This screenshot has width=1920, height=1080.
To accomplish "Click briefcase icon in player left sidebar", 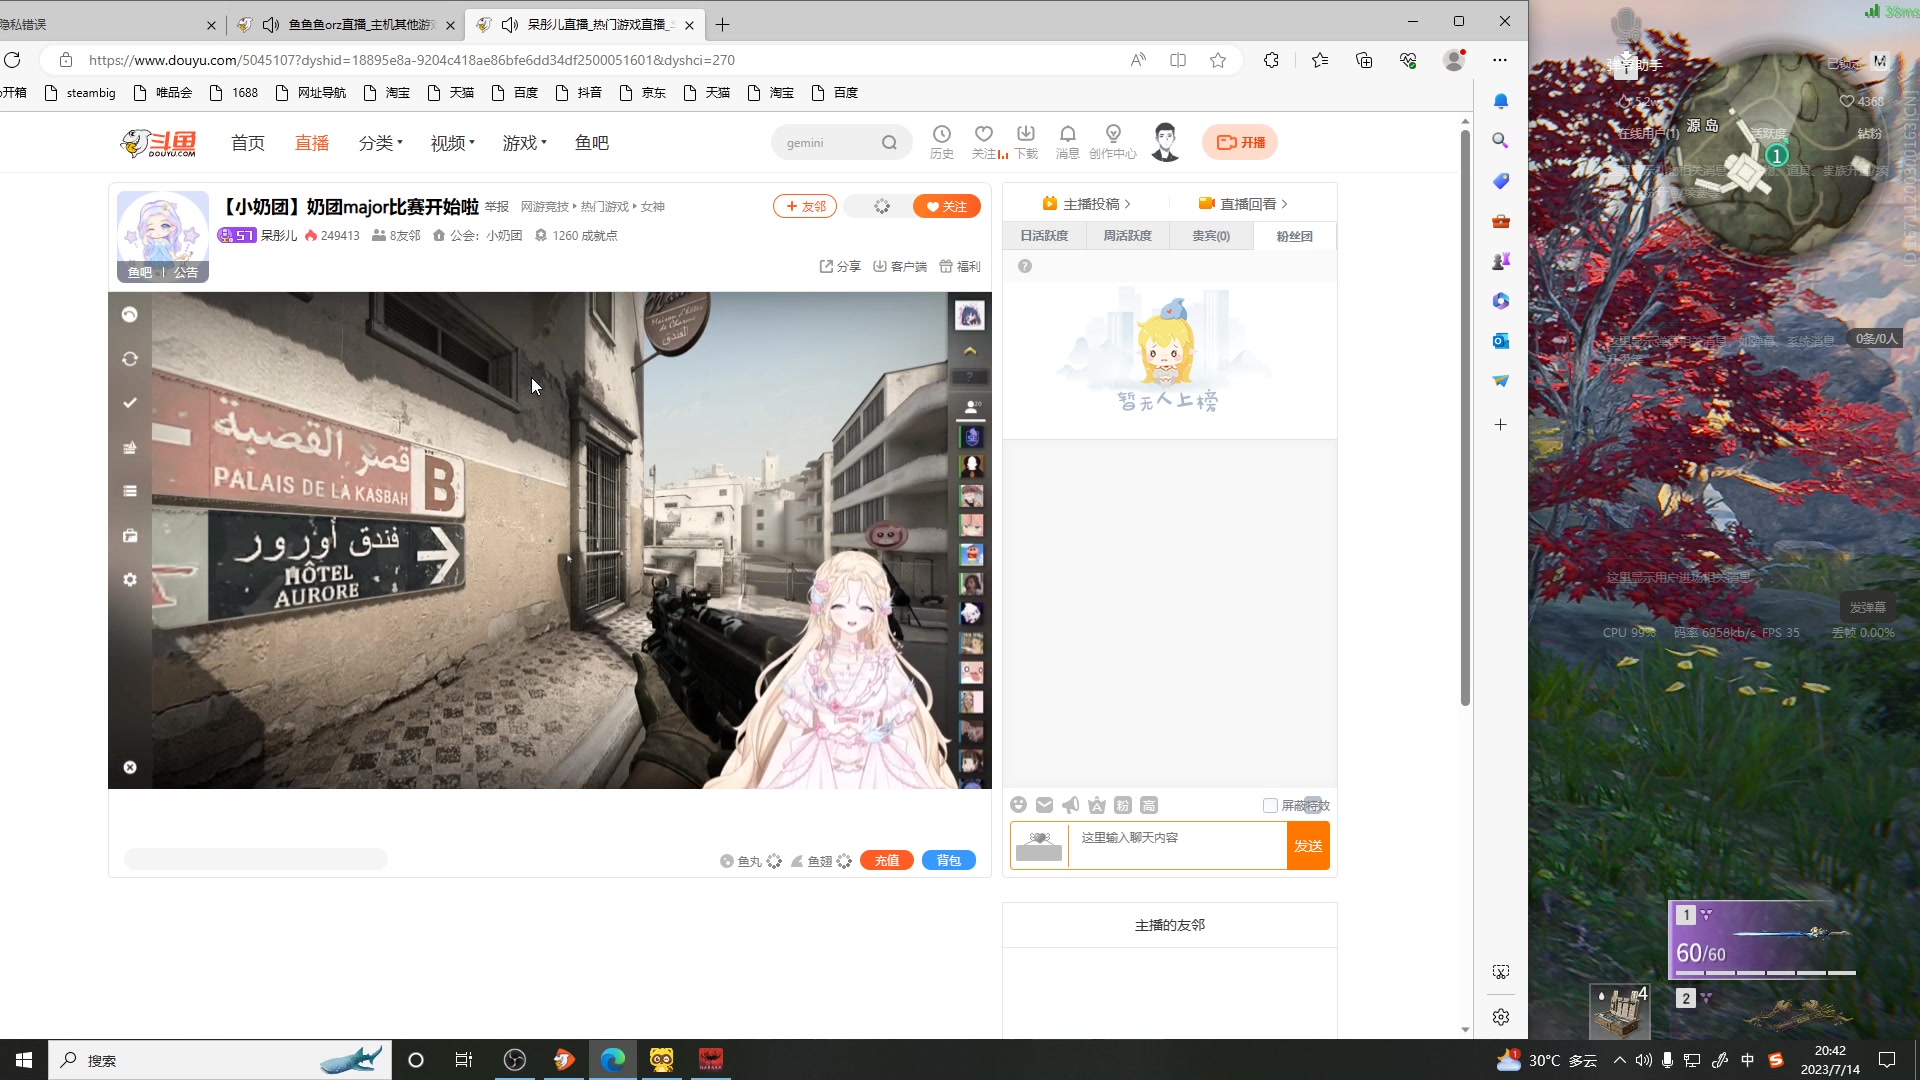I will 130,536.
